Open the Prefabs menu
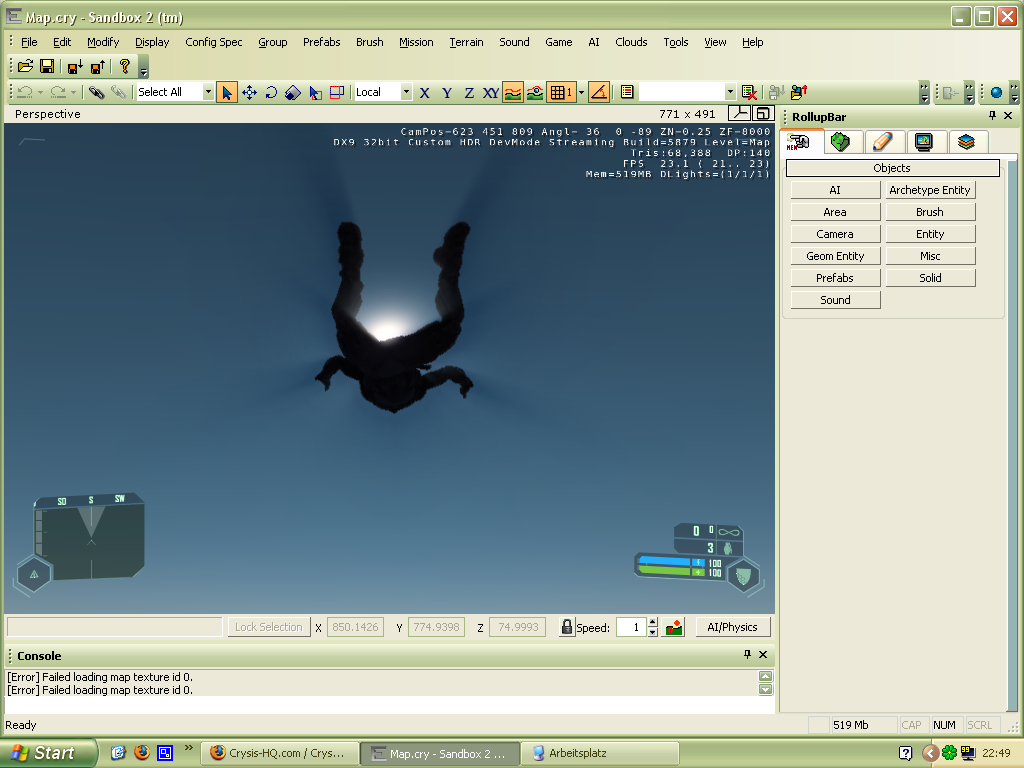The width and height of the screenshot is (1024, 768). pyautogui.click(x=321, y=42)
